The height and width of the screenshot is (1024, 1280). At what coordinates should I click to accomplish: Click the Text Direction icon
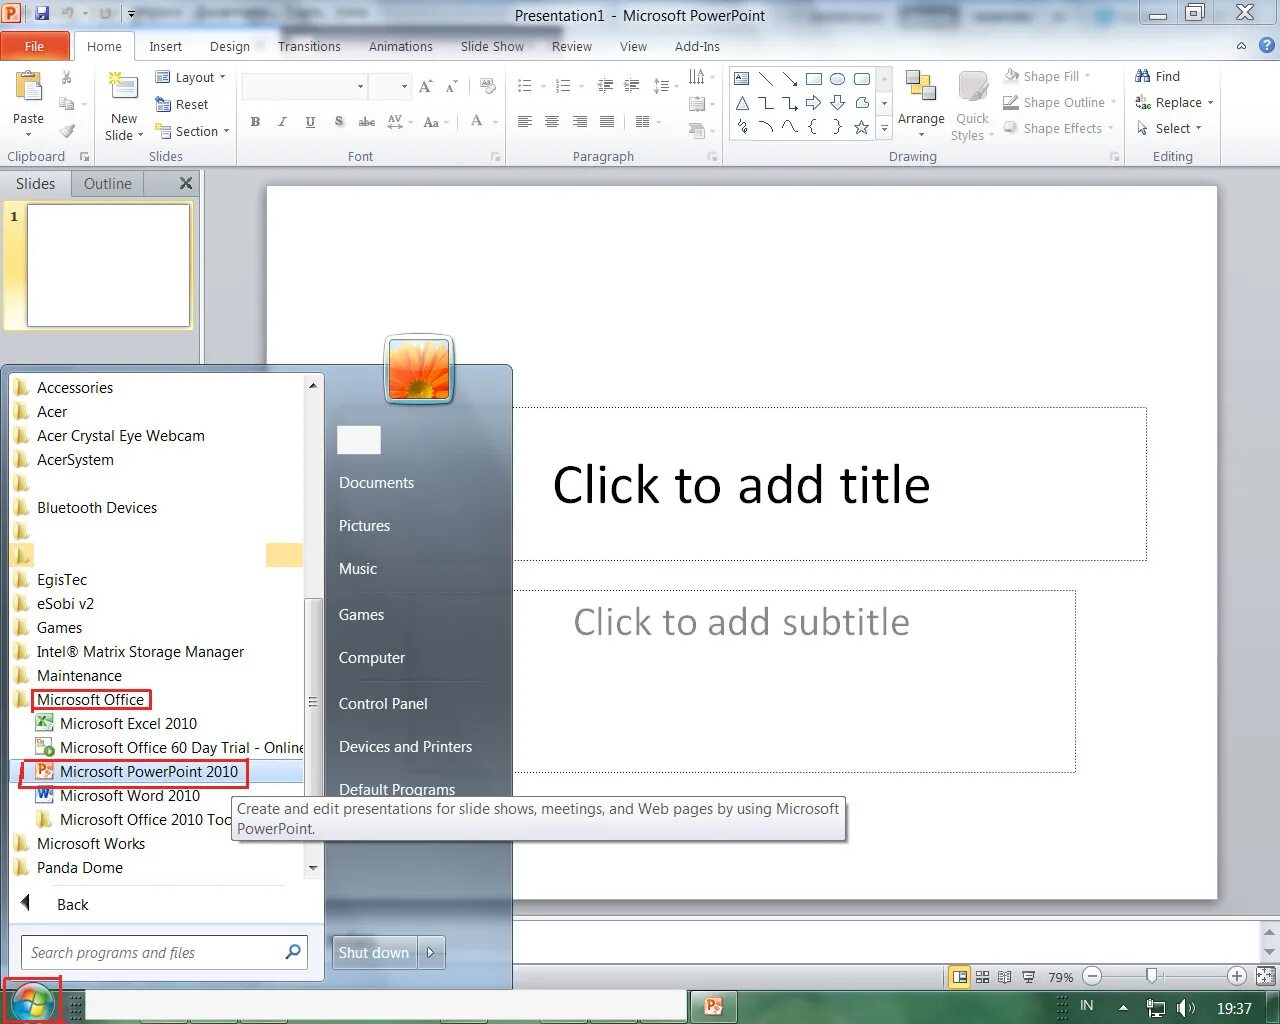click(x=697, y=77)
